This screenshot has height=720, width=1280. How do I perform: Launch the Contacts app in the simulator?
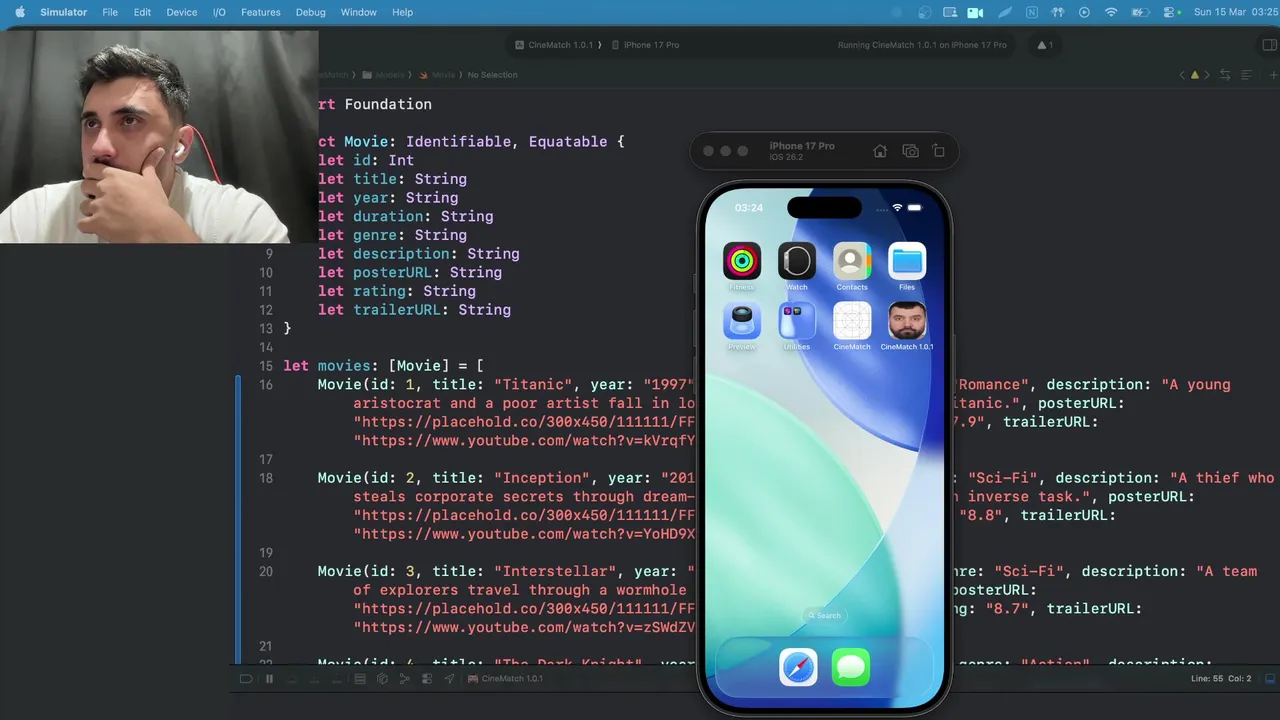tap(852, 261)
